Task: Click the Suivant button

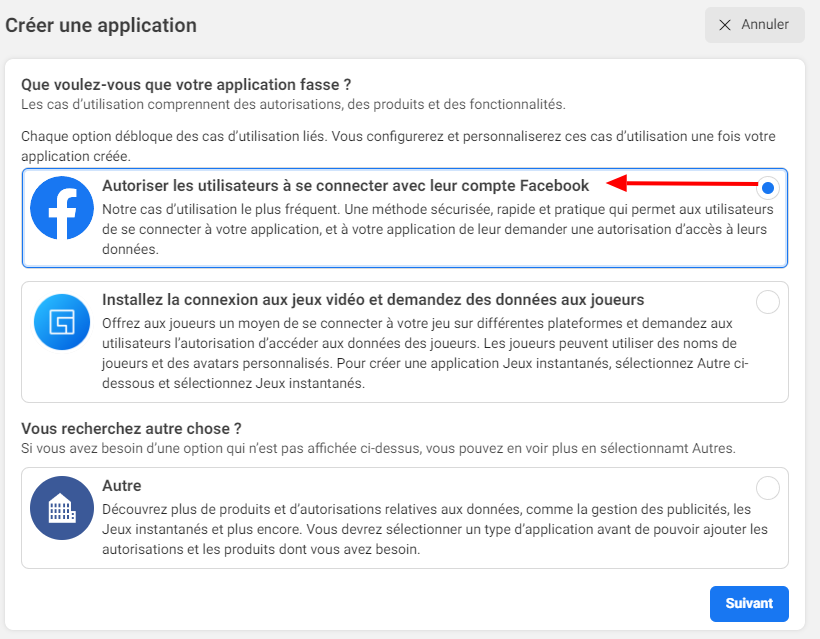Action: click(x=748, y=603)
